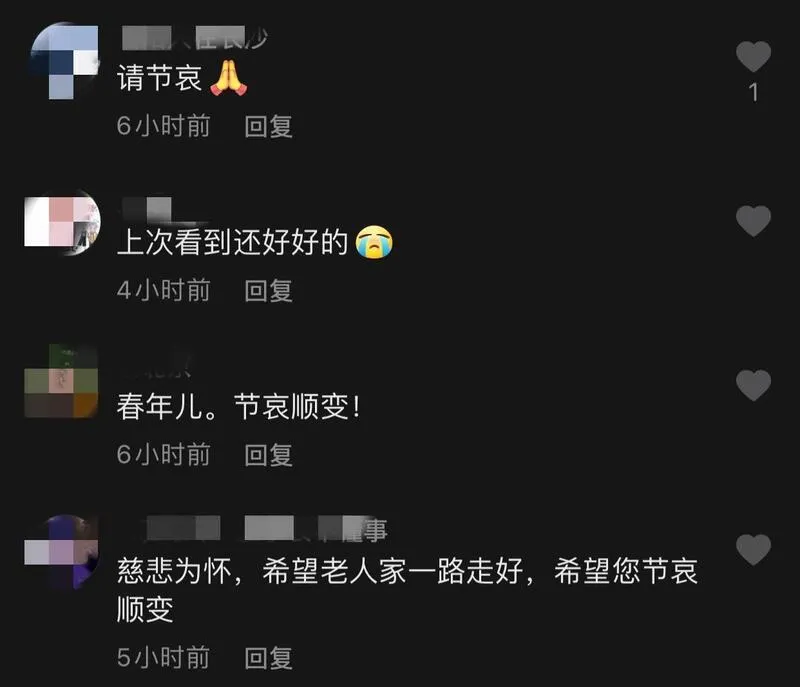Select the "春年儿。节哀顺变!" comment text
This screenshot has width=800, height=687.
tap(238, 406)
